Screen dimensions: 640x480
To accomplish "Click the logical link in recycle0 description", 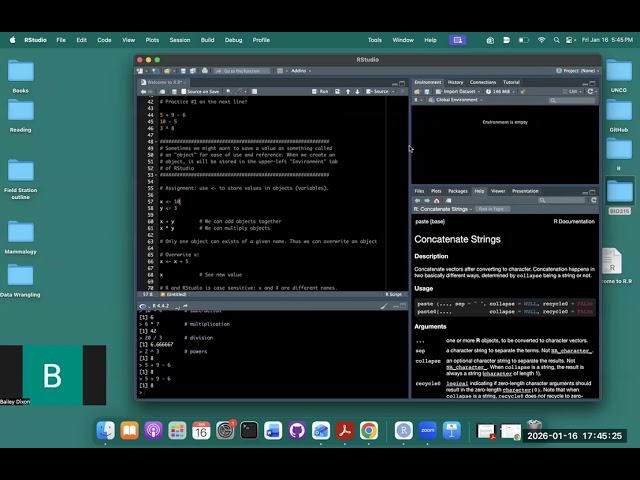I will (x=457, y=383).
